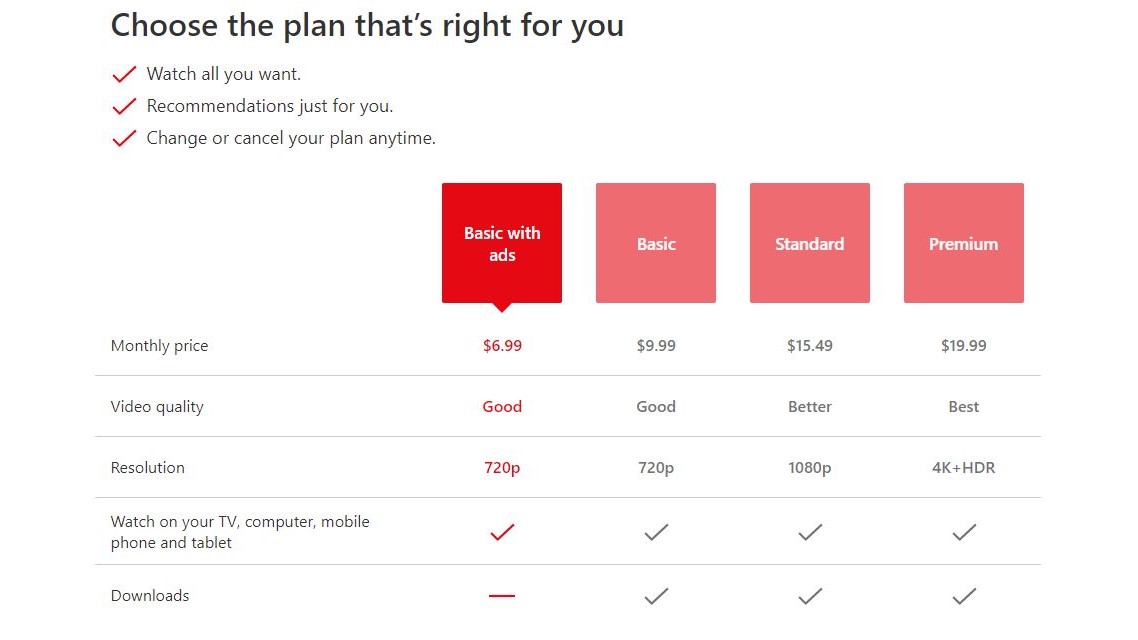Click the red device-support checkmark under Basic with ads
Screen dimensions: 1138x640
coord(502,532)
